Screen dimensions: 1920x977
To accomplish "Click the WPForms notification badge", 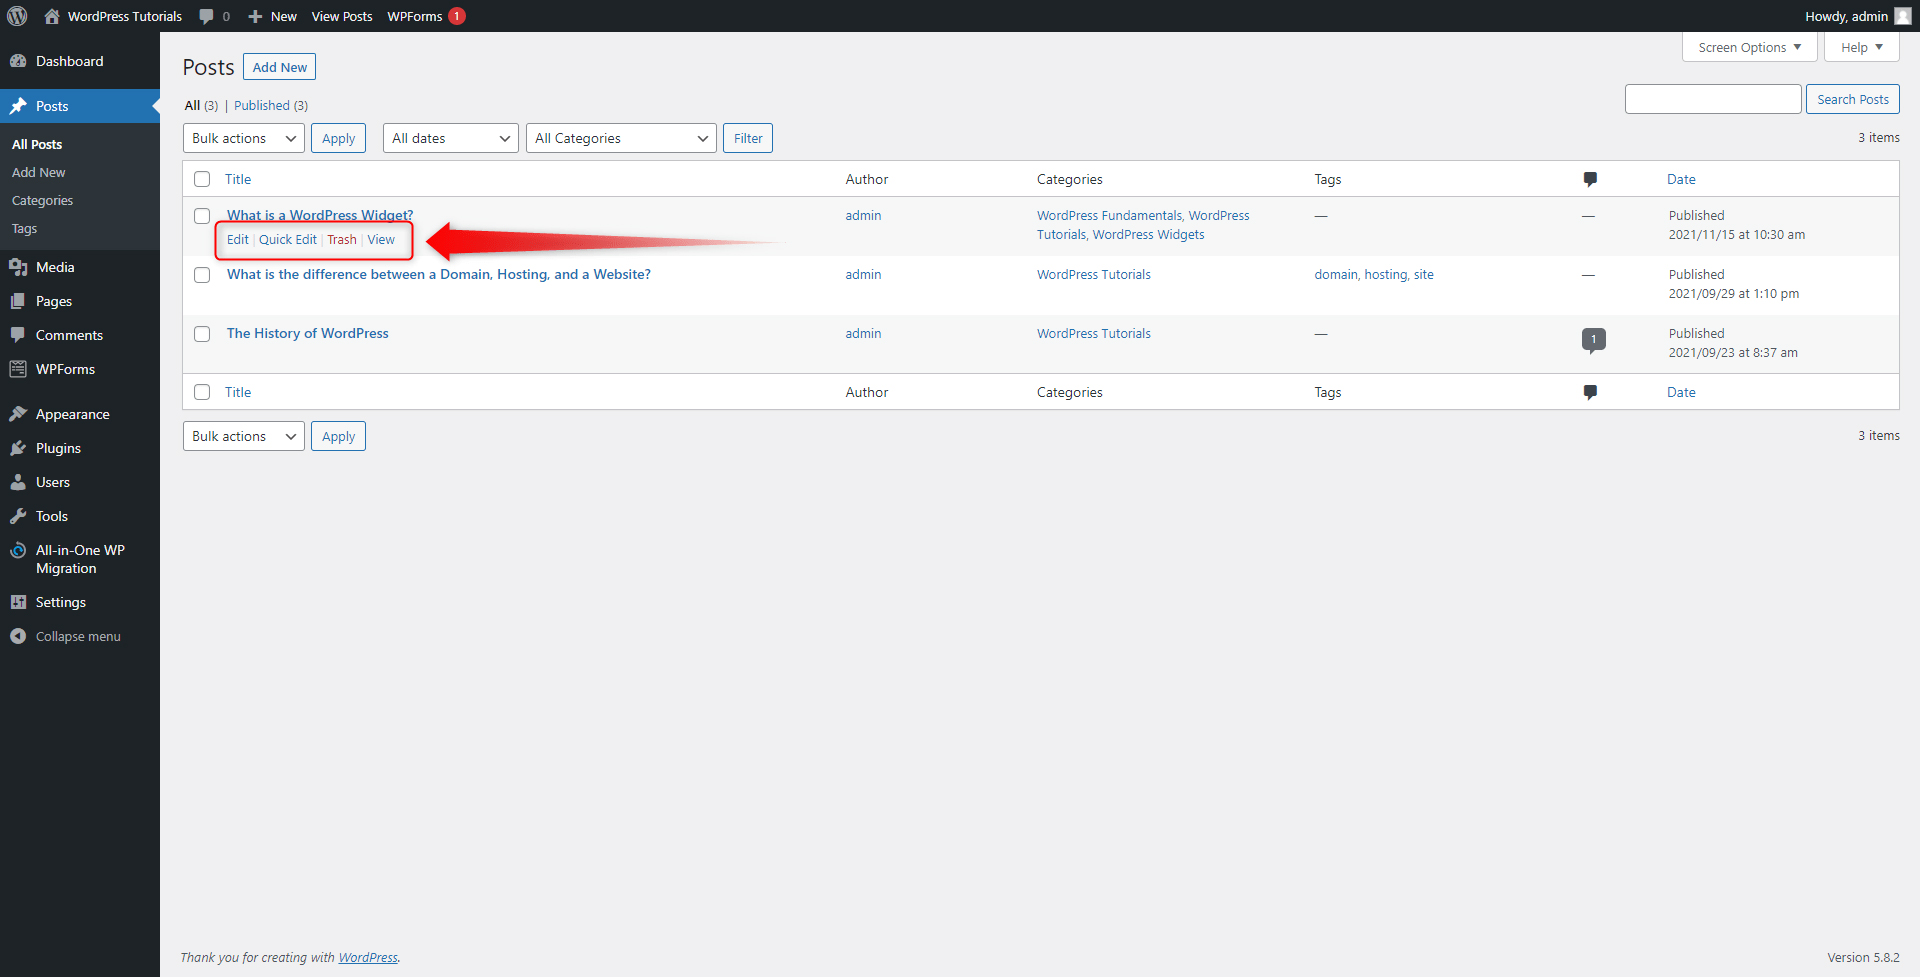I will pyautogui.click(x=457, y=16).
